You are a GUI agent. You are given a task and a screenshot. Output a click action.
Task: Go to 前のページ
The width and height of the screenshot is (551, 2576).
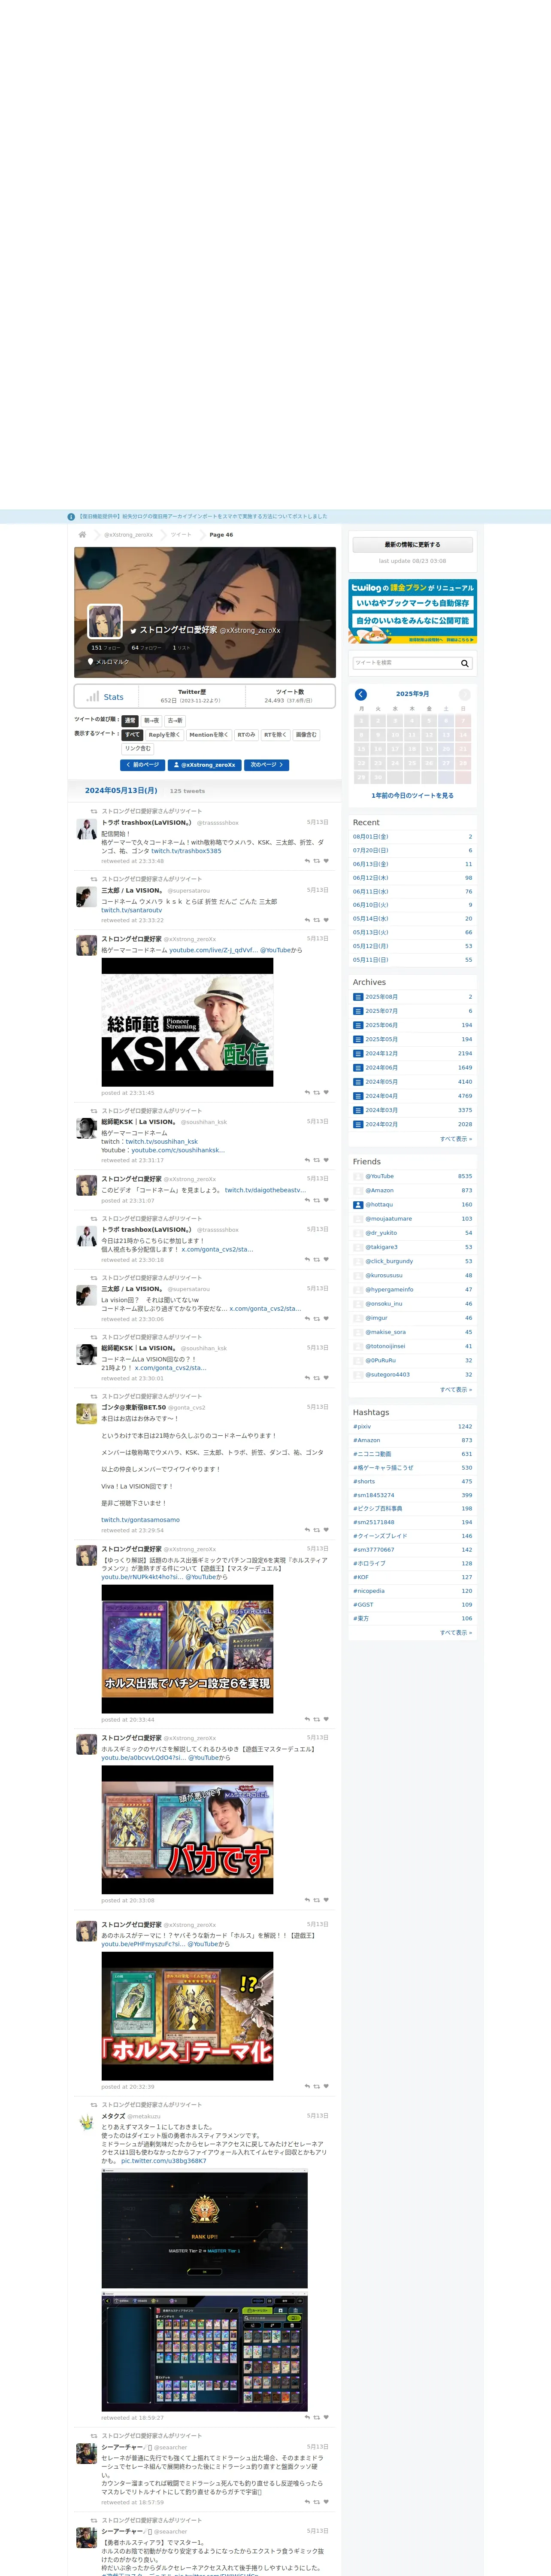coord(142,765)
